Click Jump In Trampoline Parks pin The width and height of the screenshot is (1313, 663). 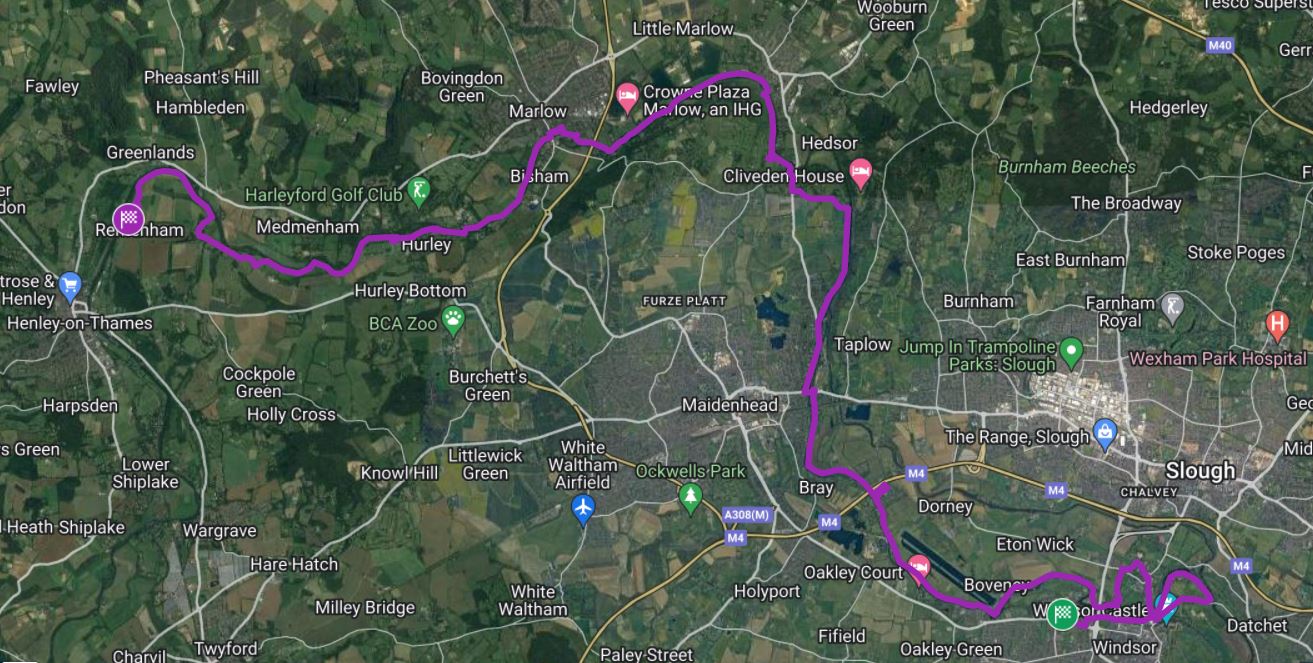tap(1072, 351)
